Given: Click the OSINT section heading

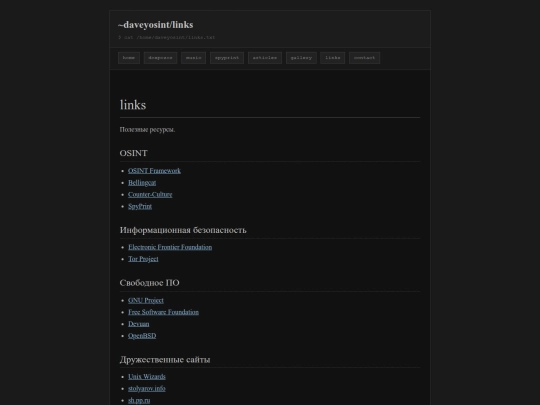Looking at the screenshot, I should tap(134, 153).
